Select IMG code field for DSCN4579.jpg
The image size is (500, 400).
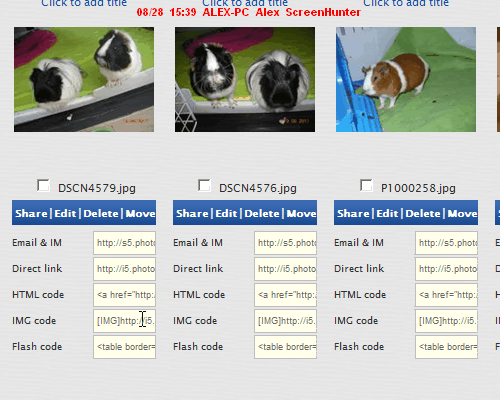point(125,321)
